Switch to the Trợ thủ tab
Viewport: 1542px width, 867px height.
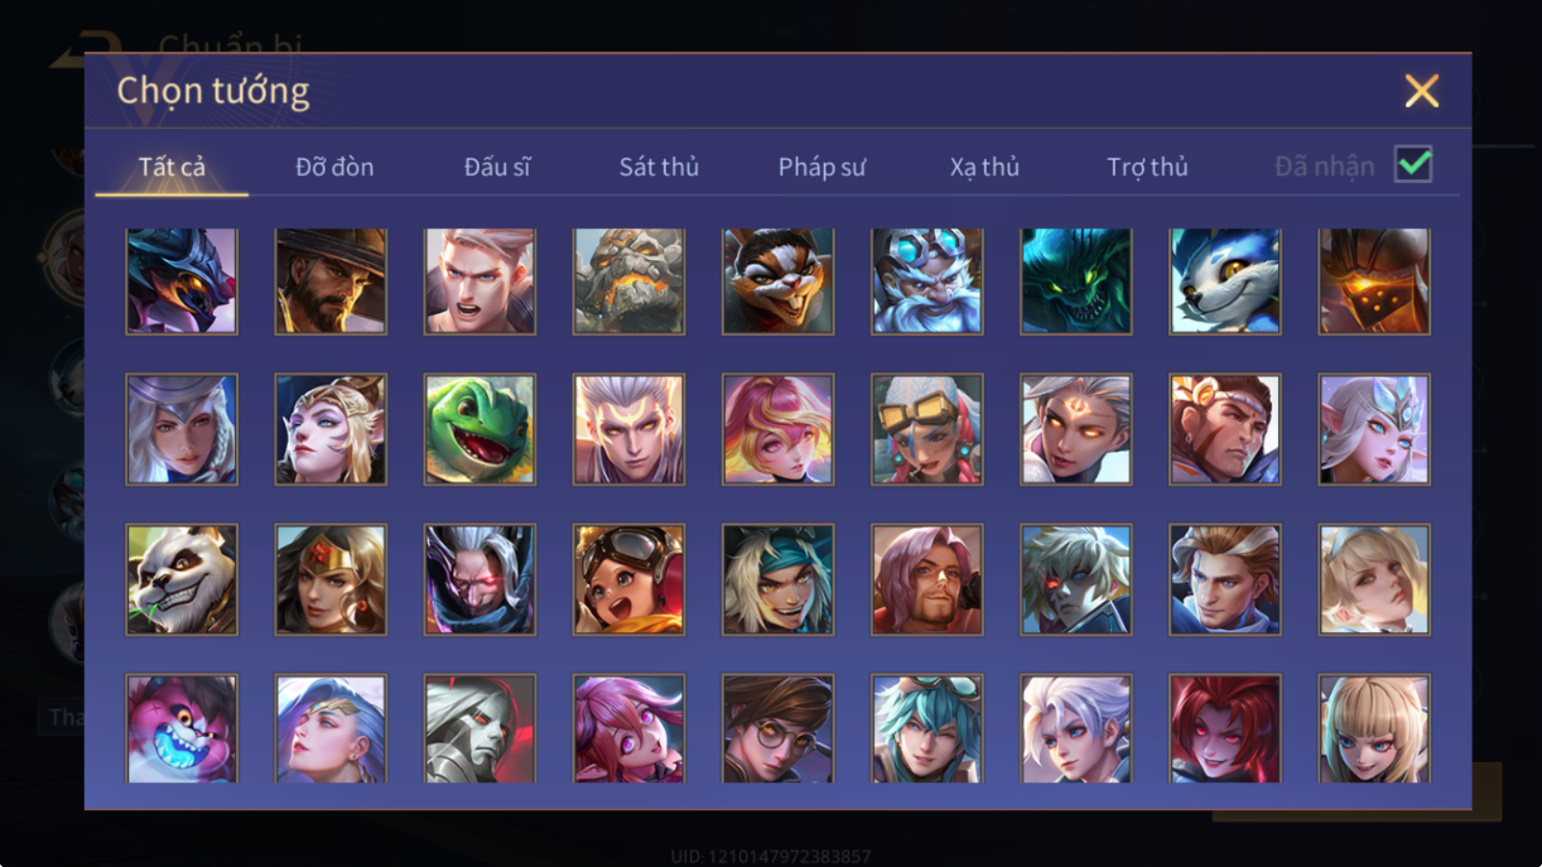click(1147, 167)
